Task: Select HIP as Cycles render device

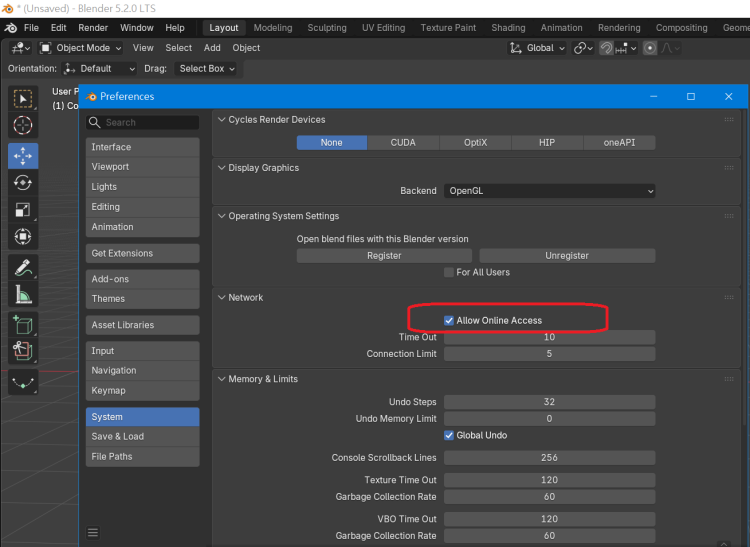Action: pos(547,142)
